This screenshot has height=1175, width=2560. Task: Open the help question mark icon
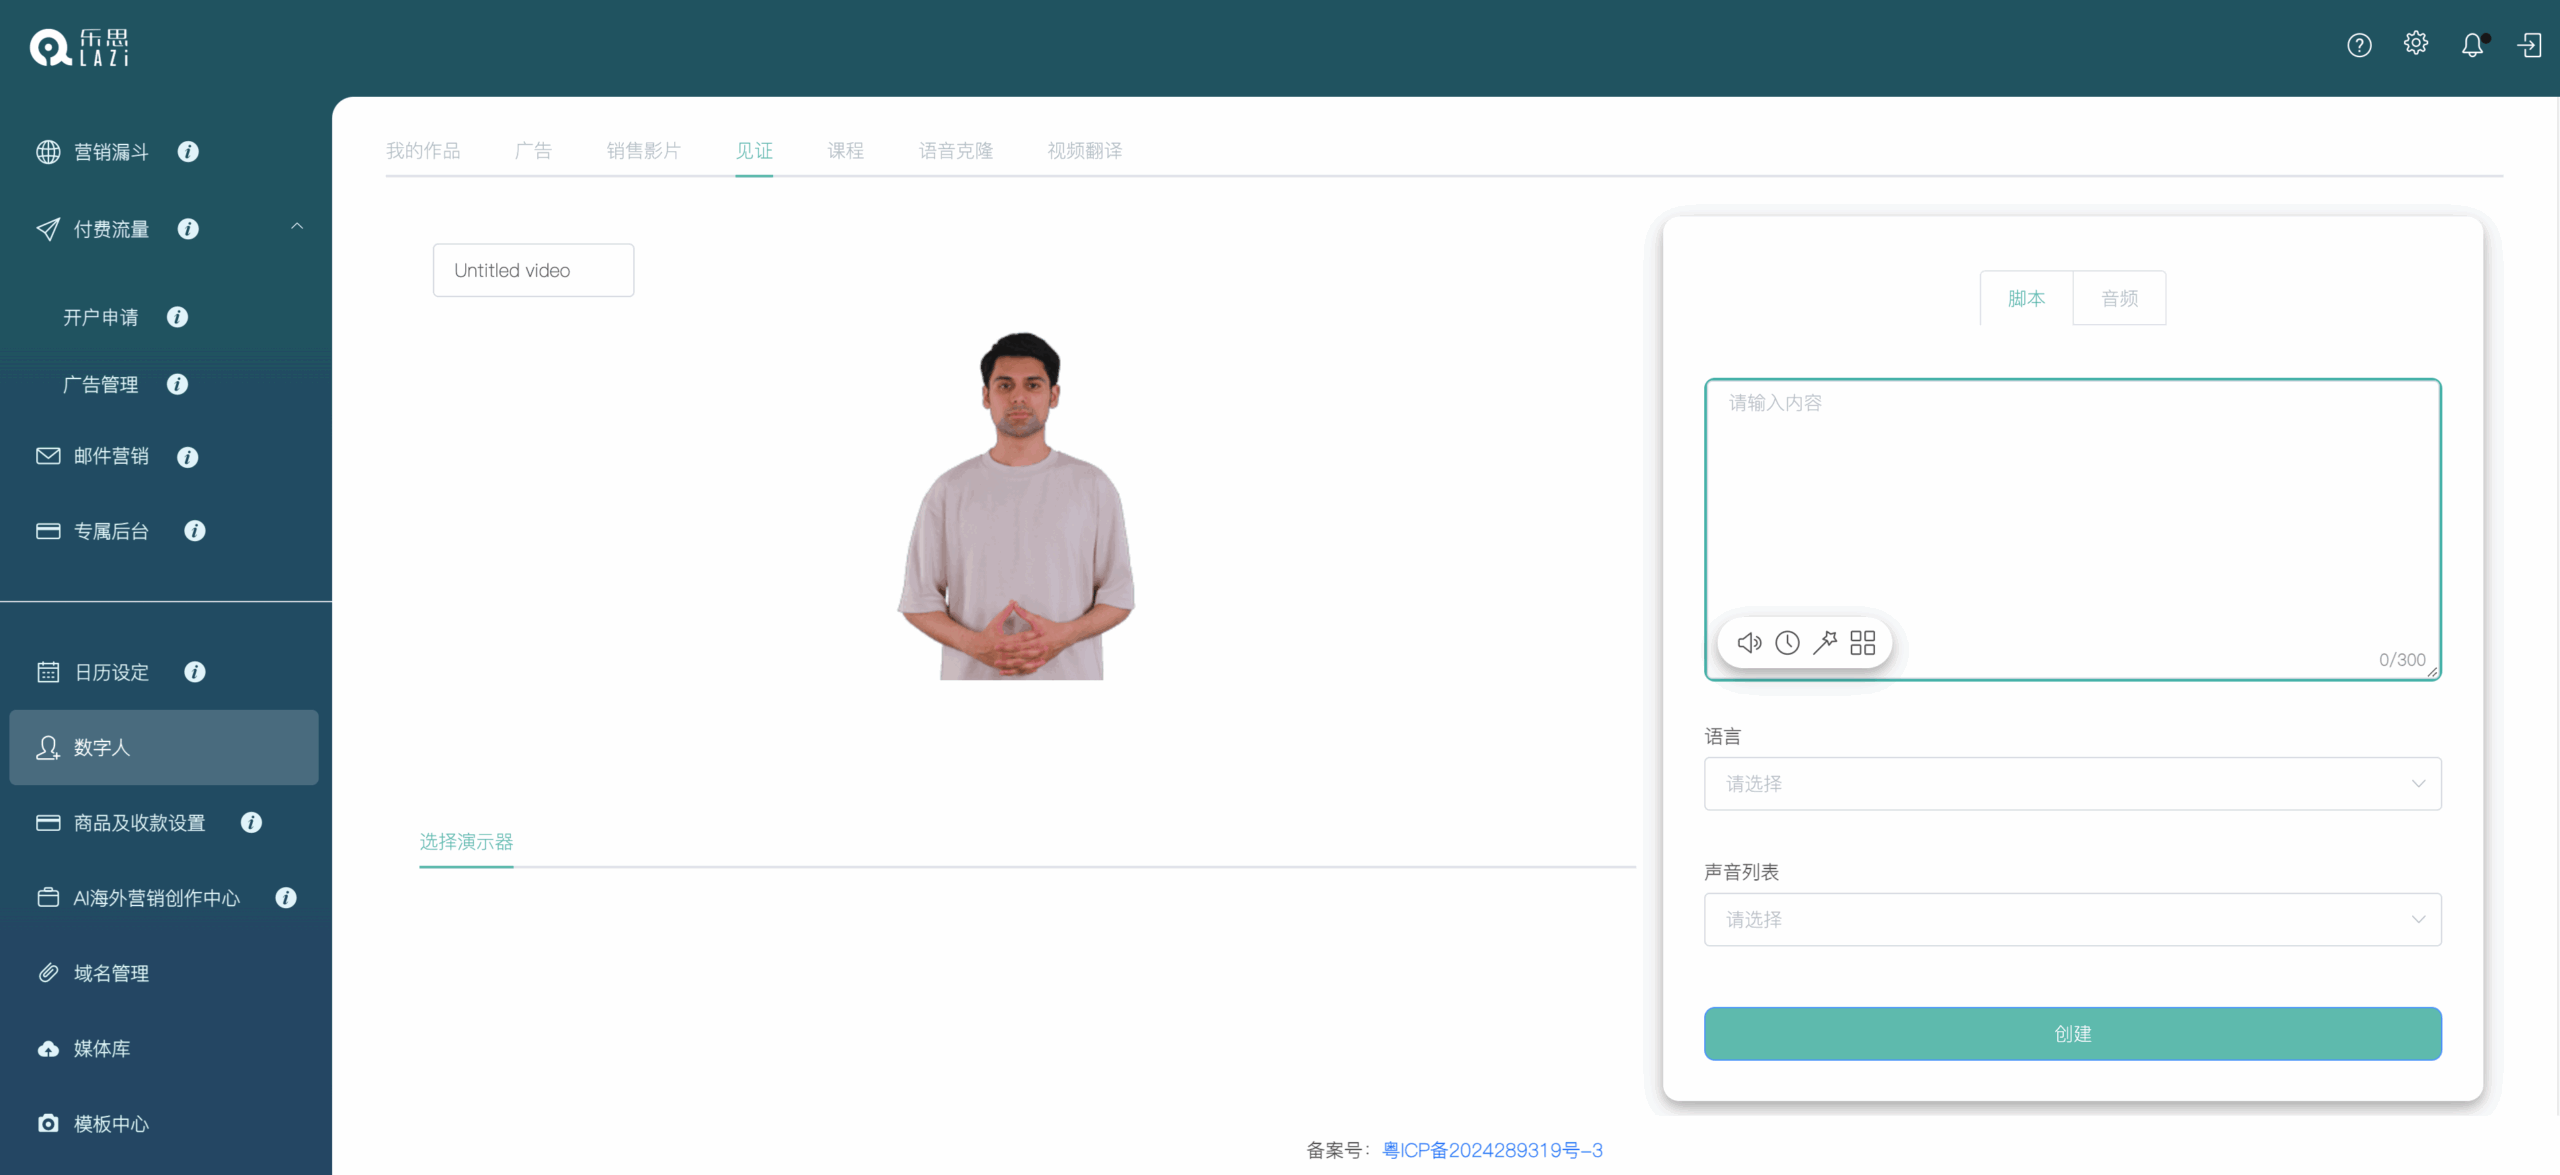[2359, 46]
